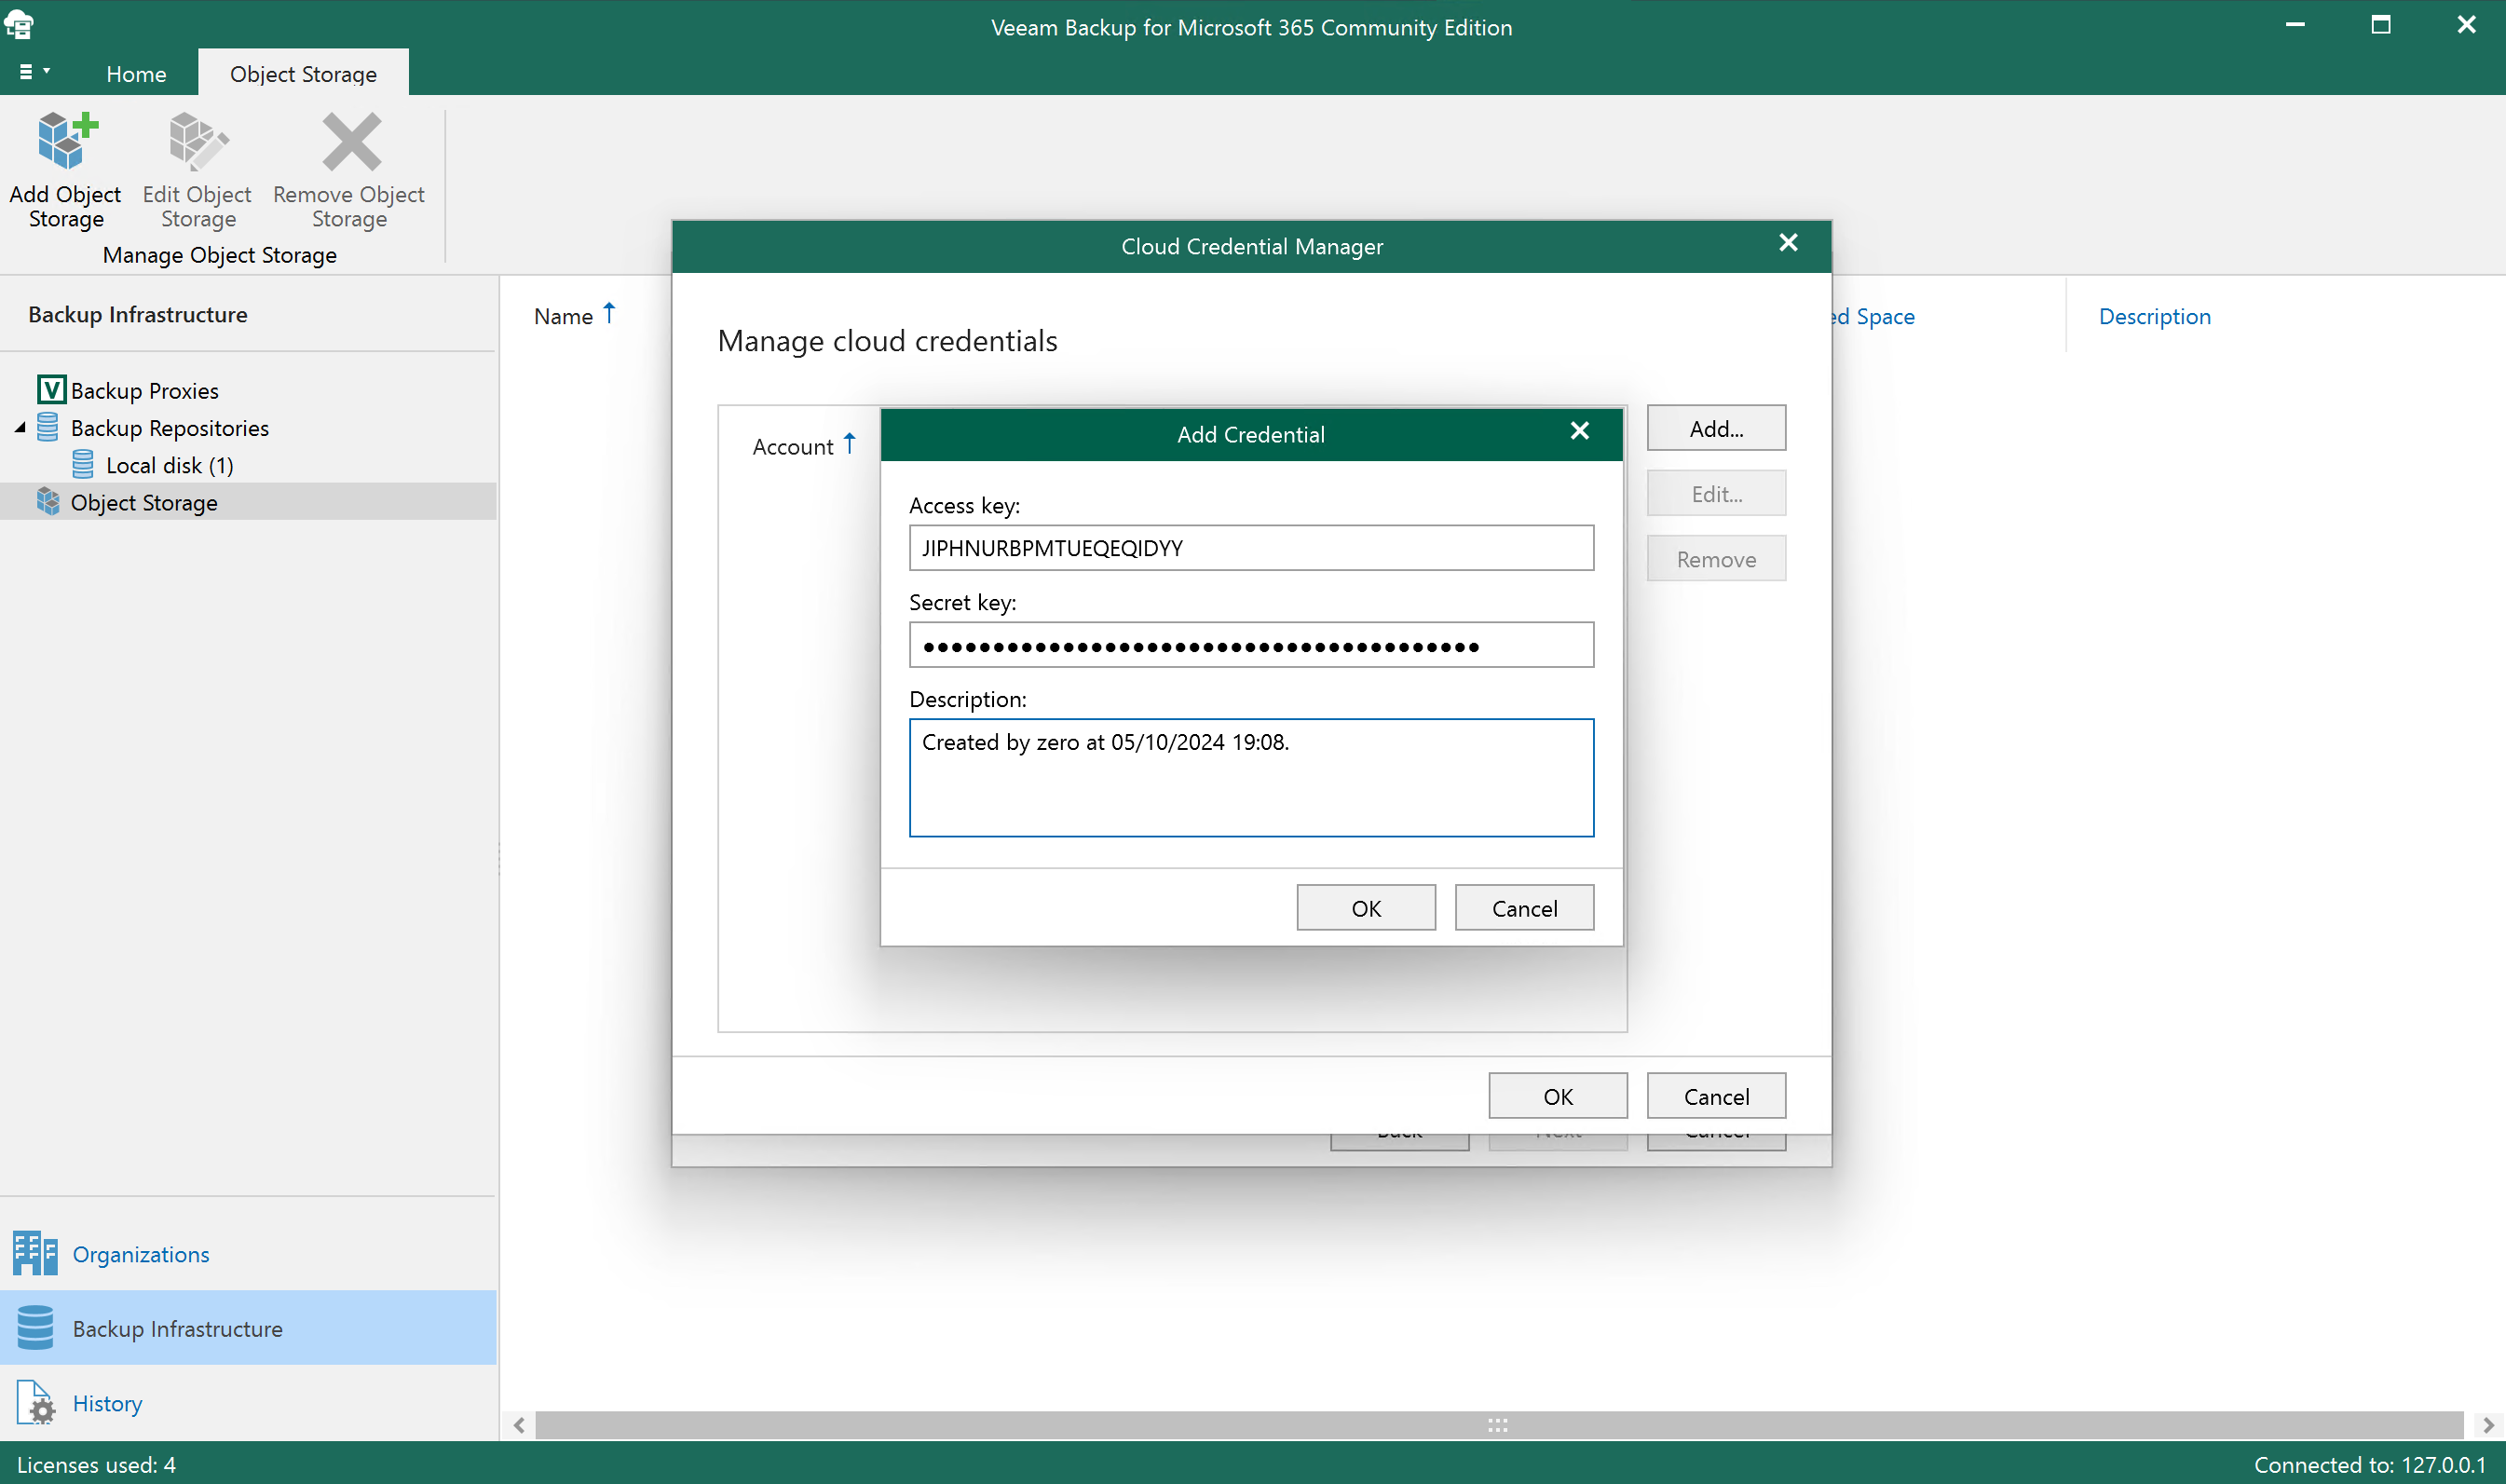Collapse the Backup Repositories tree node

click(18, 427)
